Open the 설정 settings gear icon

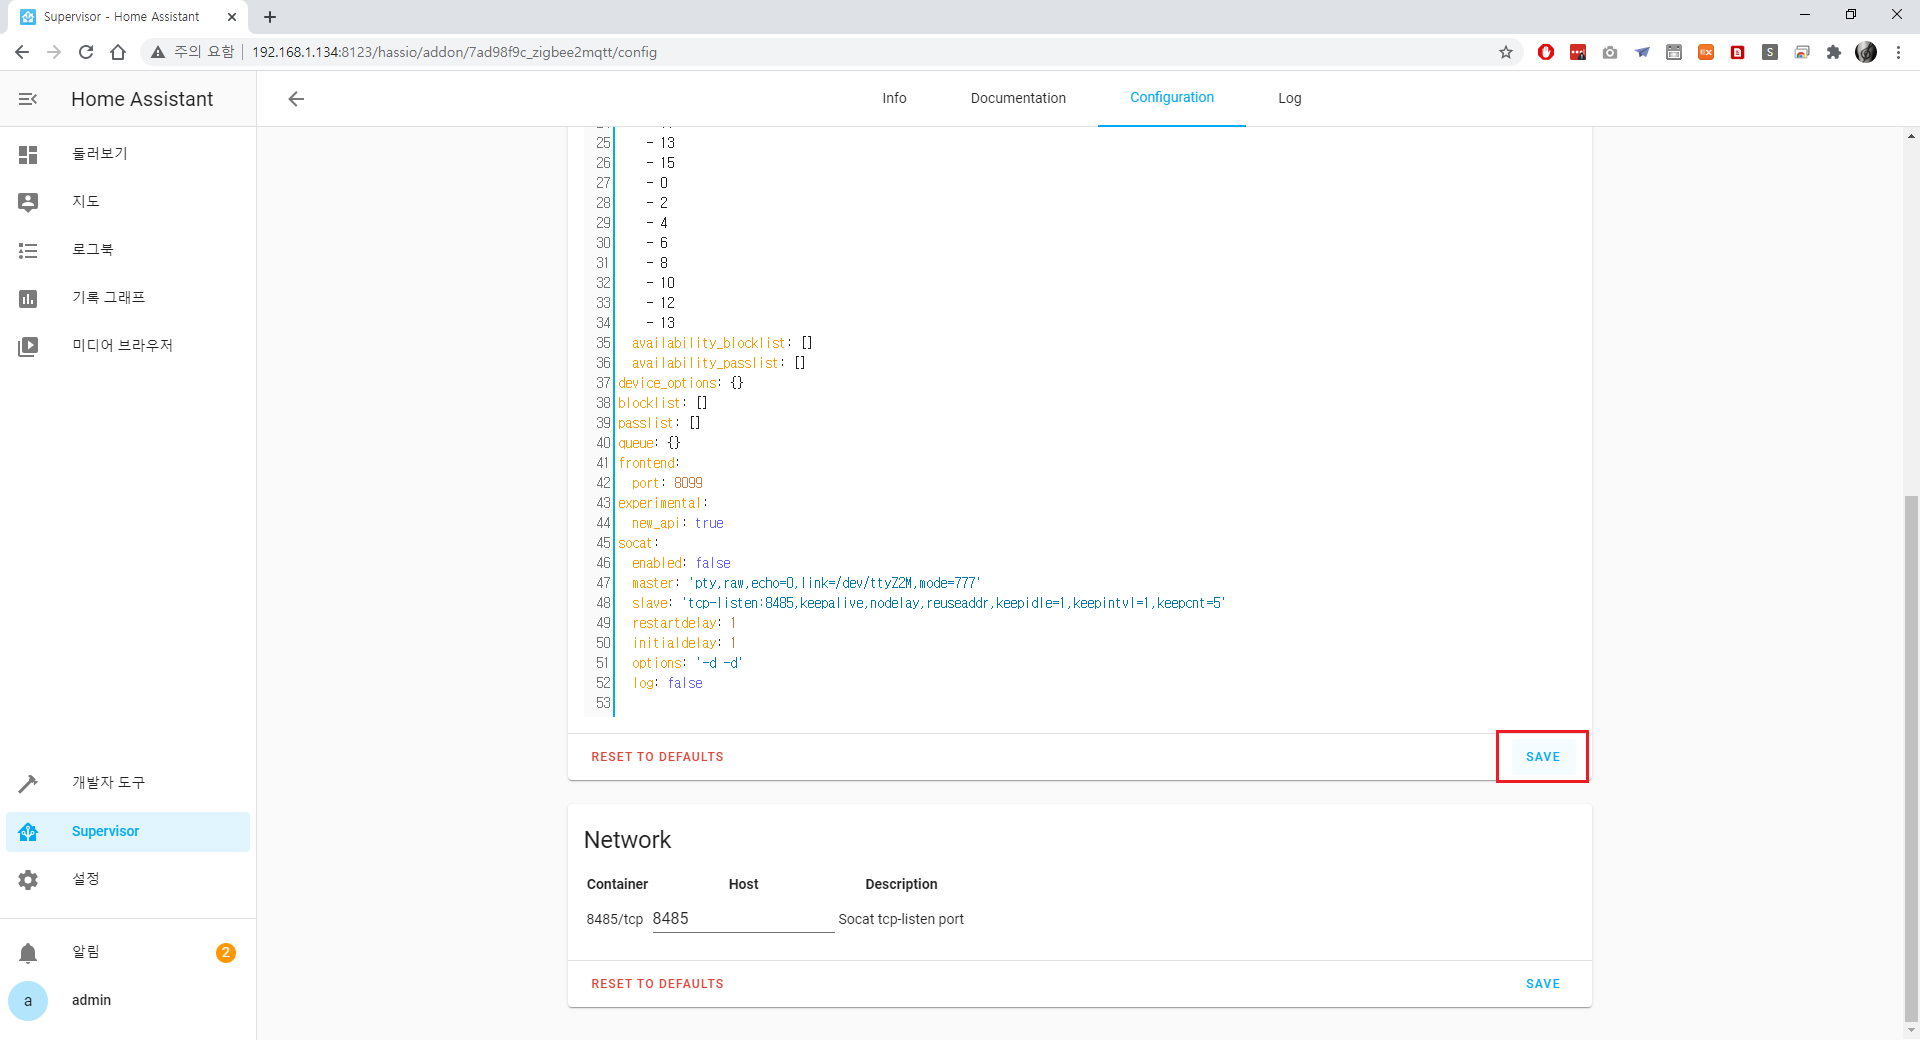[x=28, y=880]
